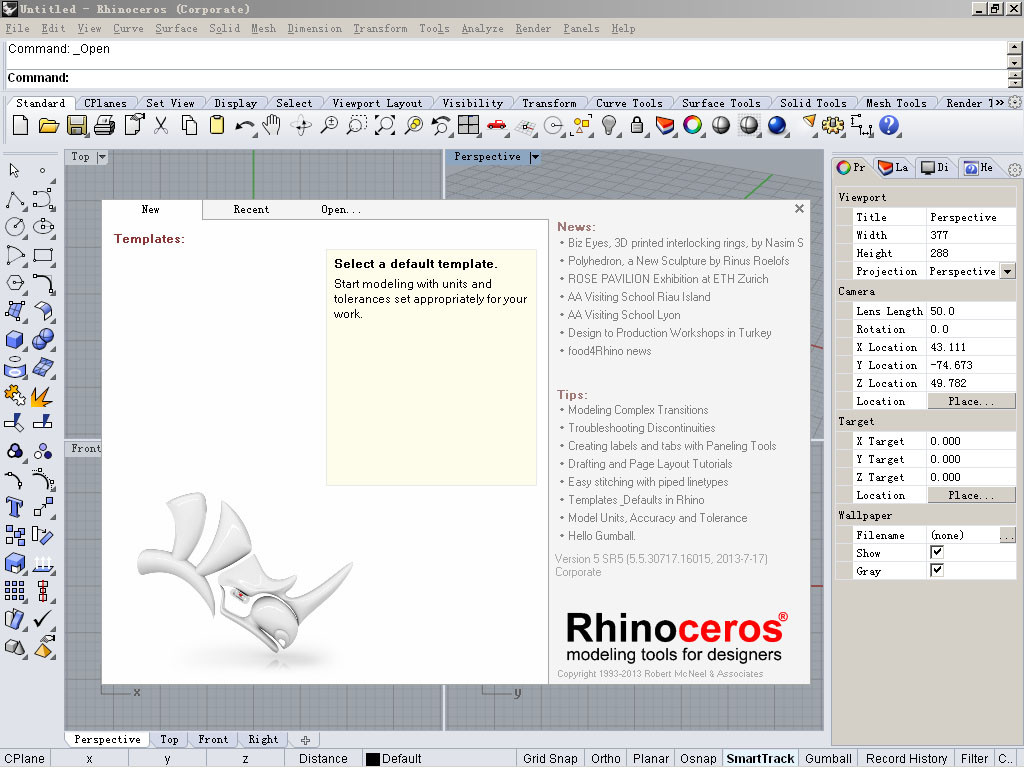
Task: Click the New file icon in toolbar
Action: (20, 125)
